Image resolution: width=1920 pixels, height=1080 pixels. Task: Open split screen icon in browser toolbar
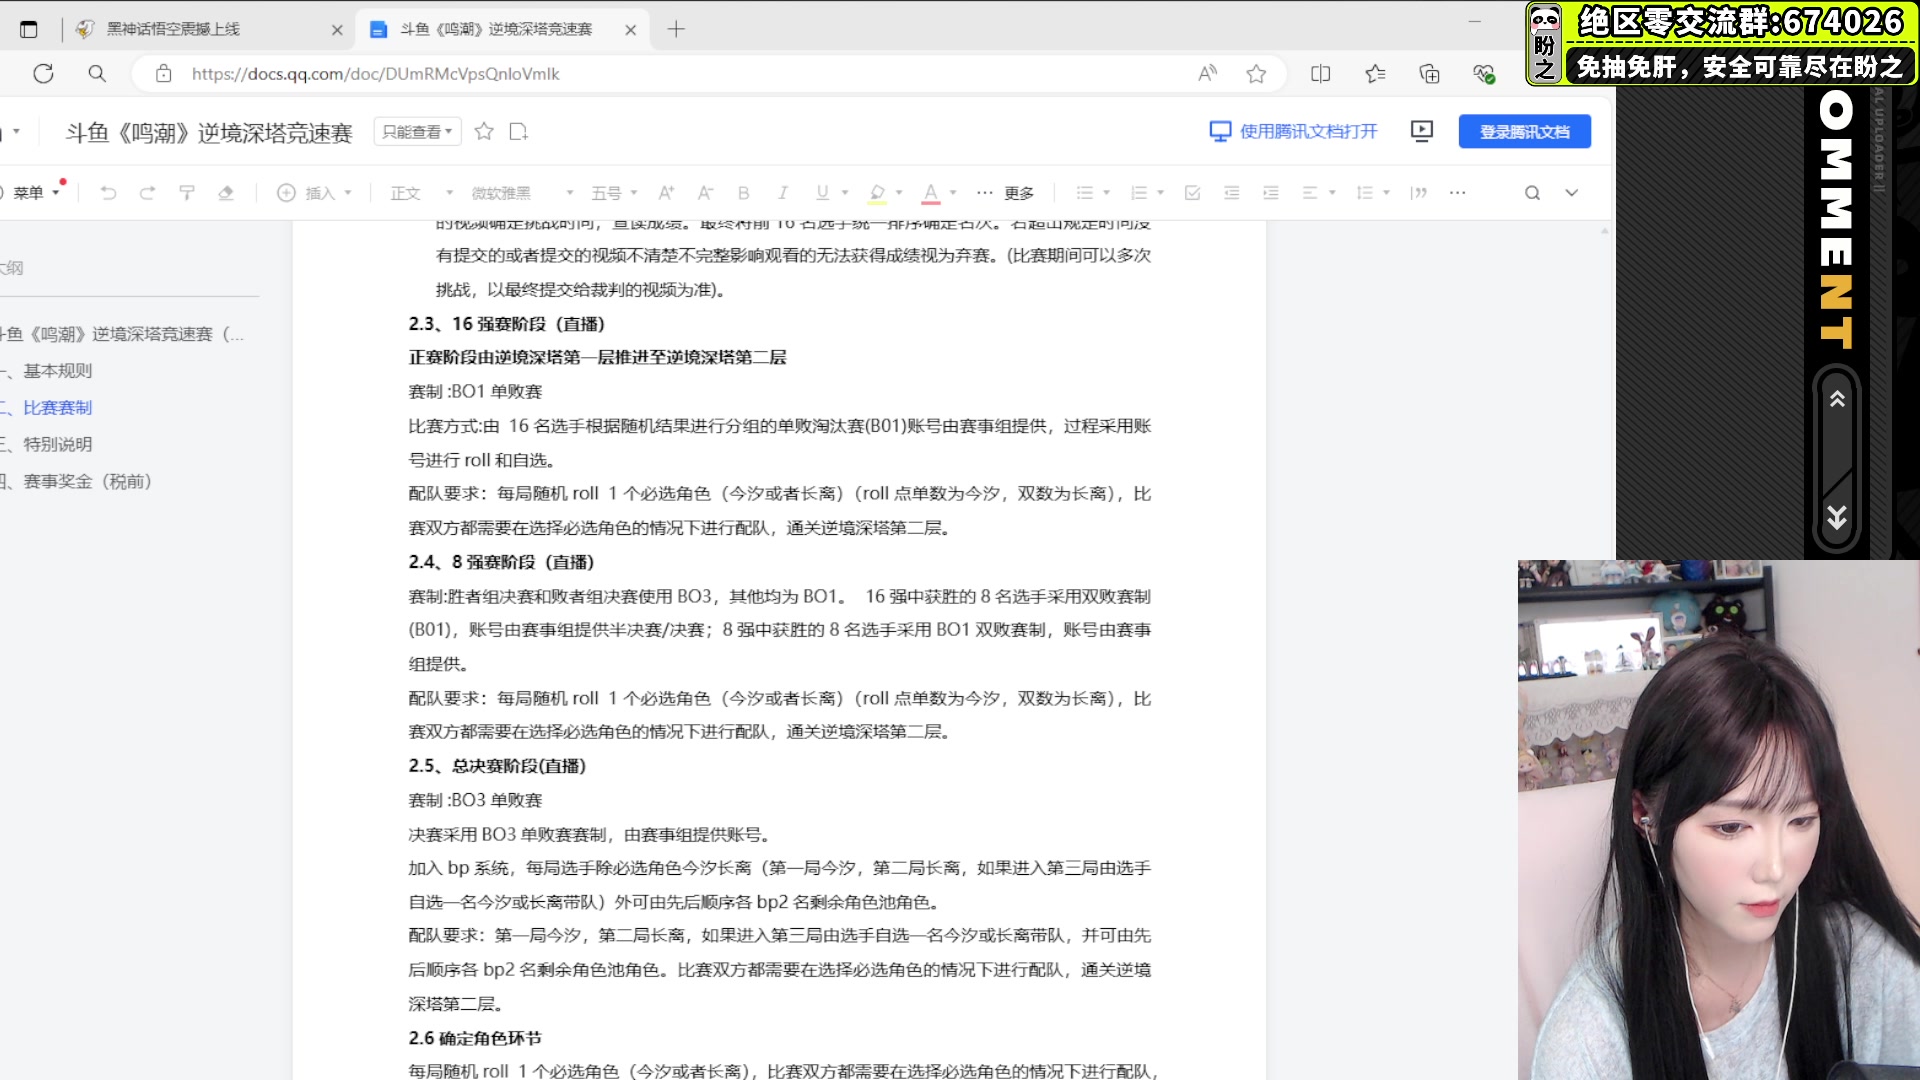1320,73
